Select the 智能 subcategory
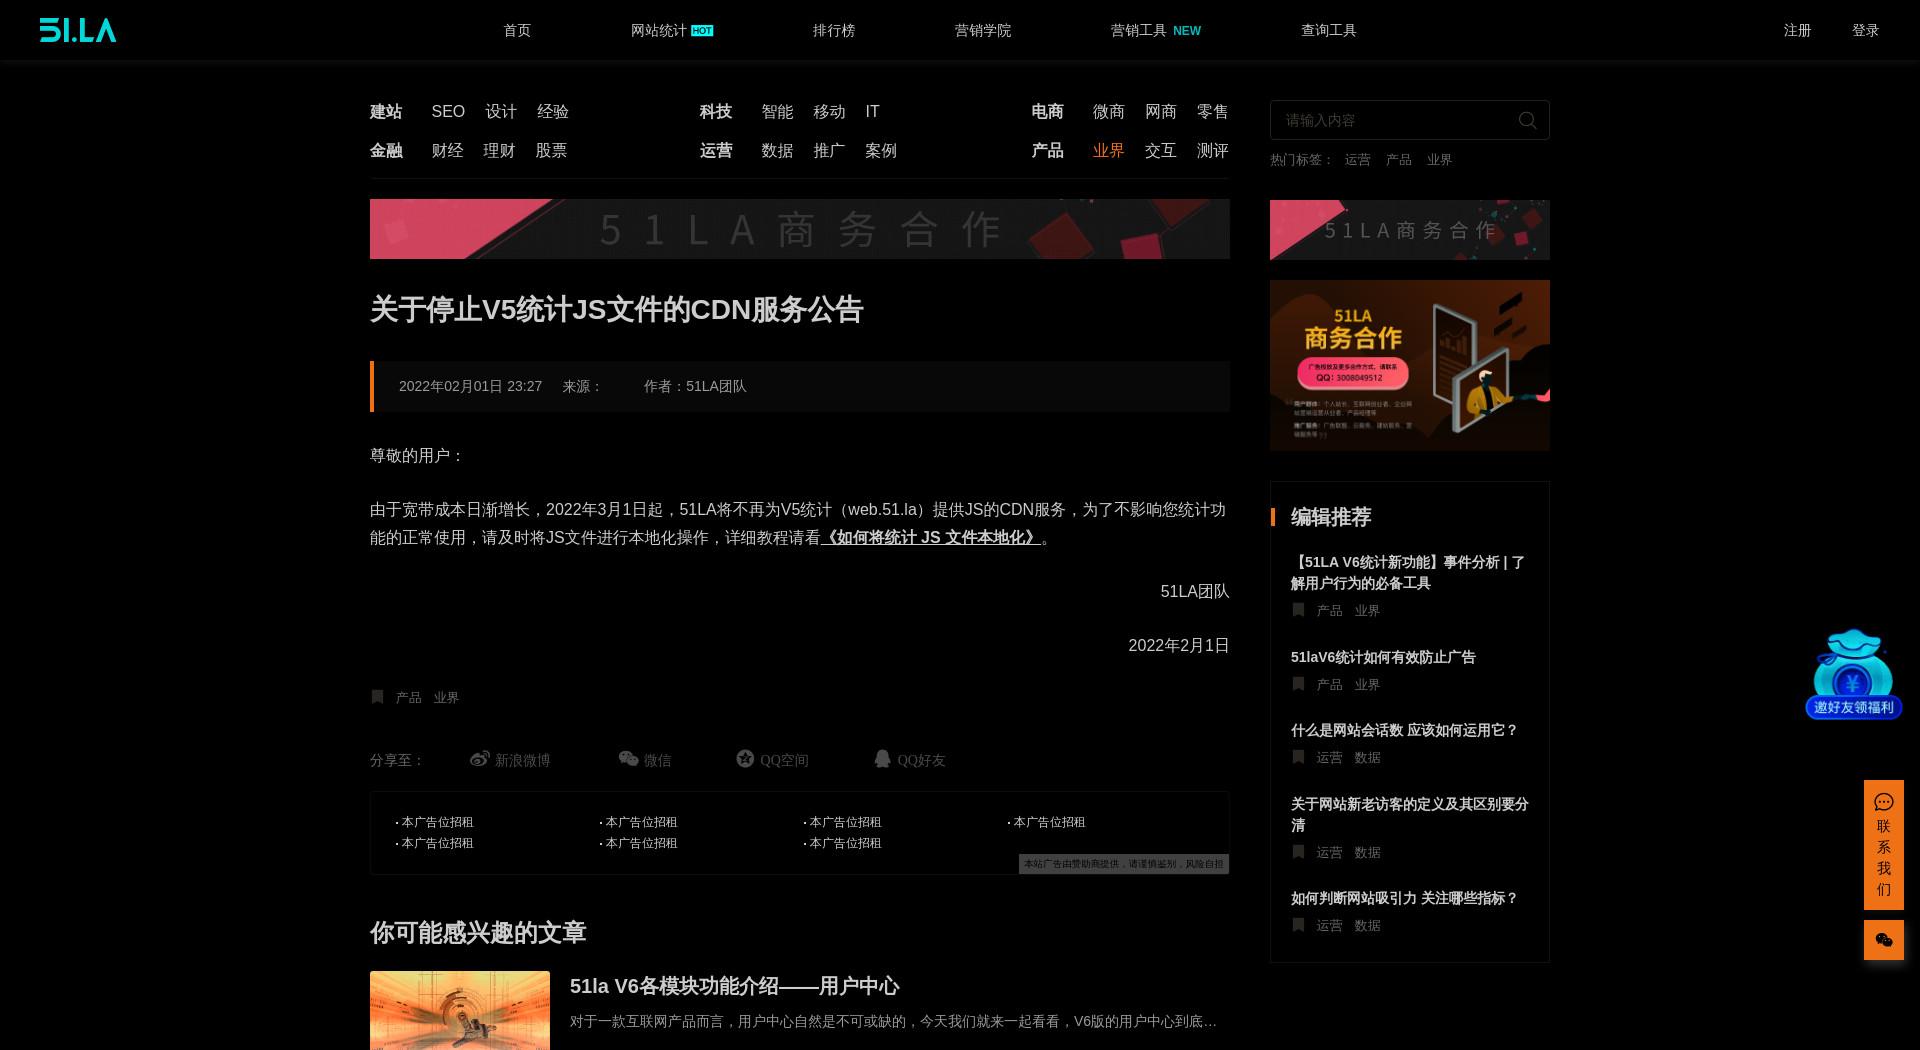The height and width of the screenshot is (1050, 1920). pyautogui.click(x=777, y=111)
